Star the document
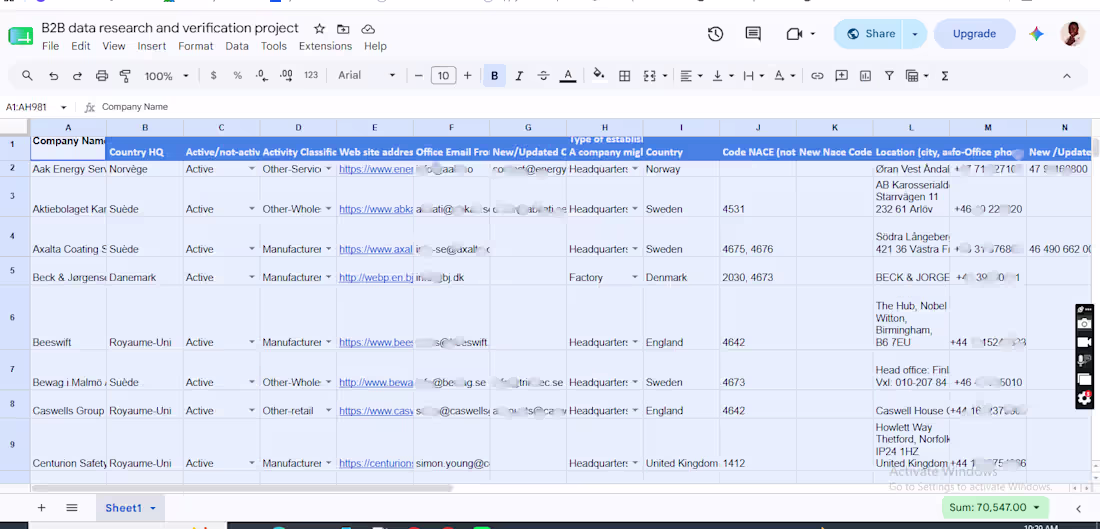This screenshot has height=529, width=1100. 319,29
